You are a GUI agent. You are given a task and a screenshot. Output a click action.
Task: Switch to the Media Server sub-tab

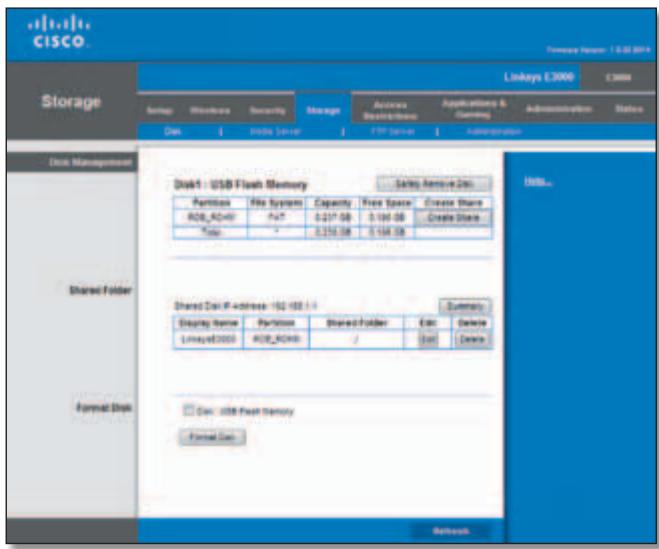pos(275,132)
